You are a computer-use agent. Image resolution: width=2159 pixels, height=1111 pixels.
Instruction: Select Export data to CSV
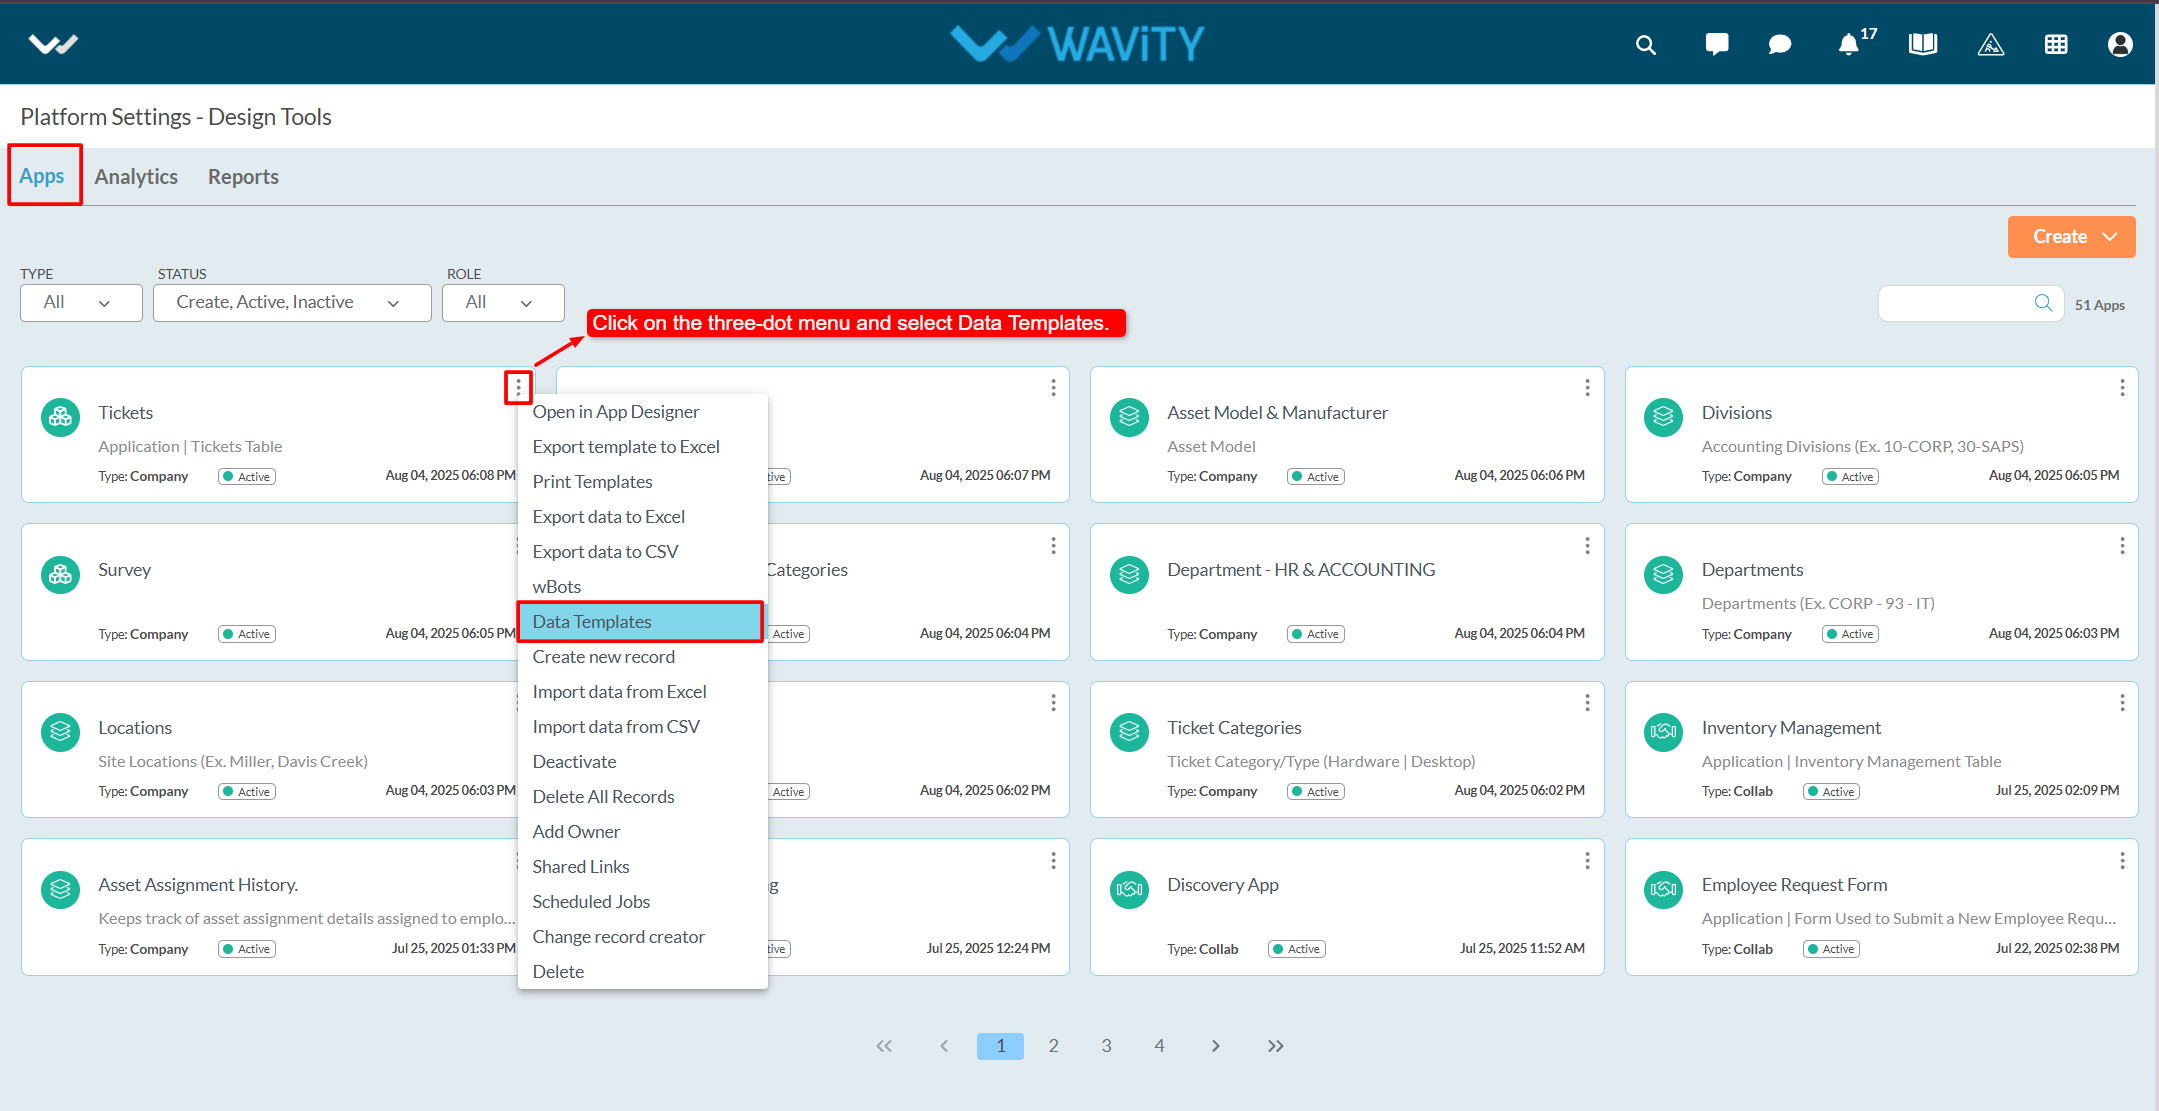pos(643,552)
